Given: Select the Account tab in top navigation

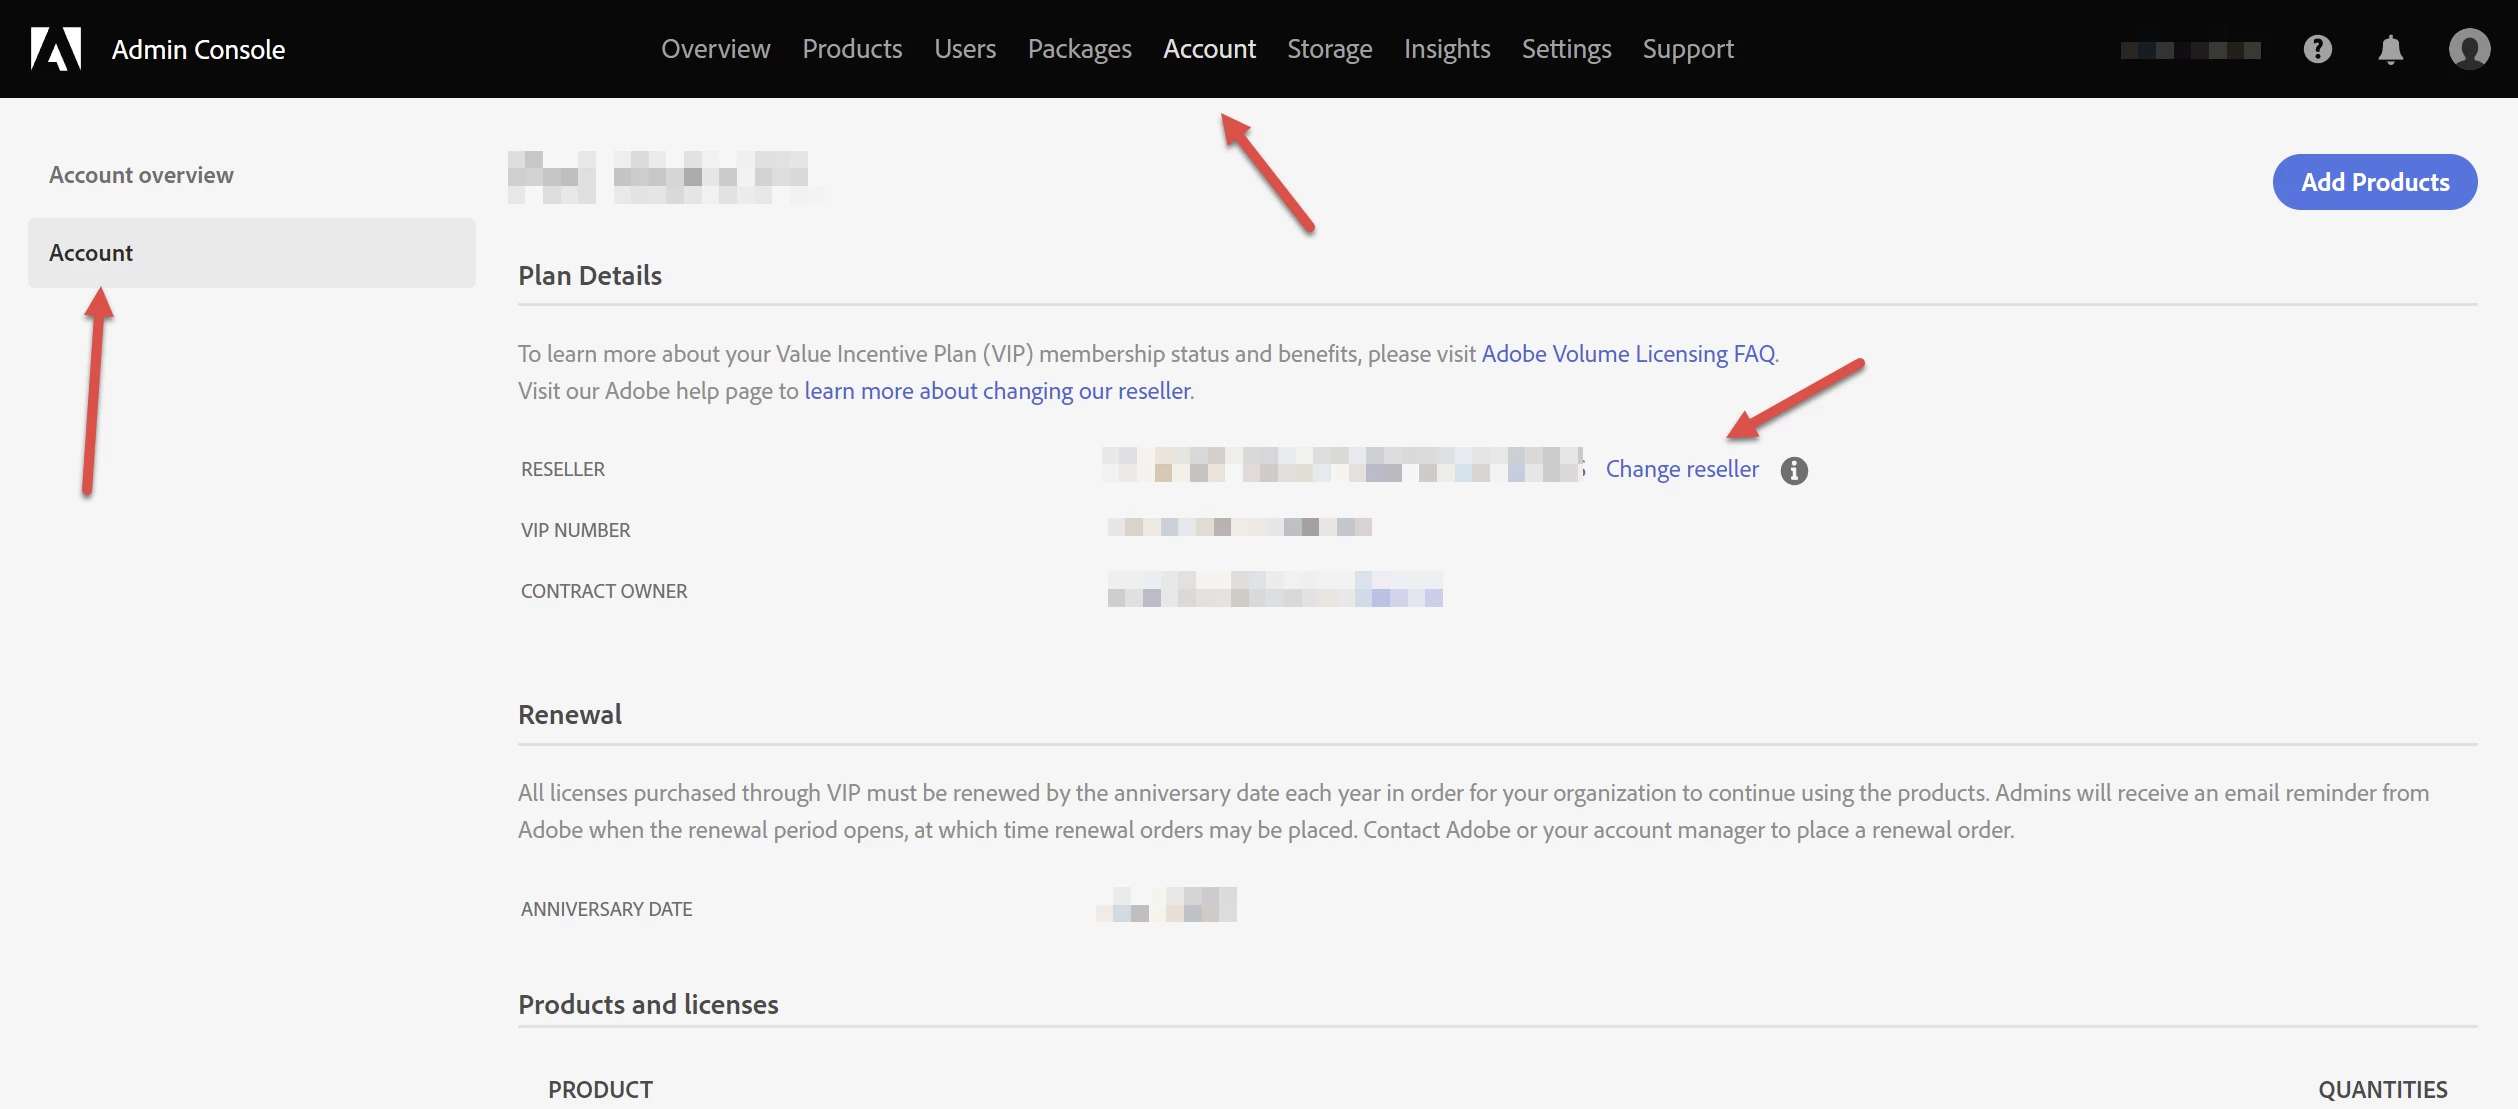Looking at the screenshot, I should tap(1209, 49).
